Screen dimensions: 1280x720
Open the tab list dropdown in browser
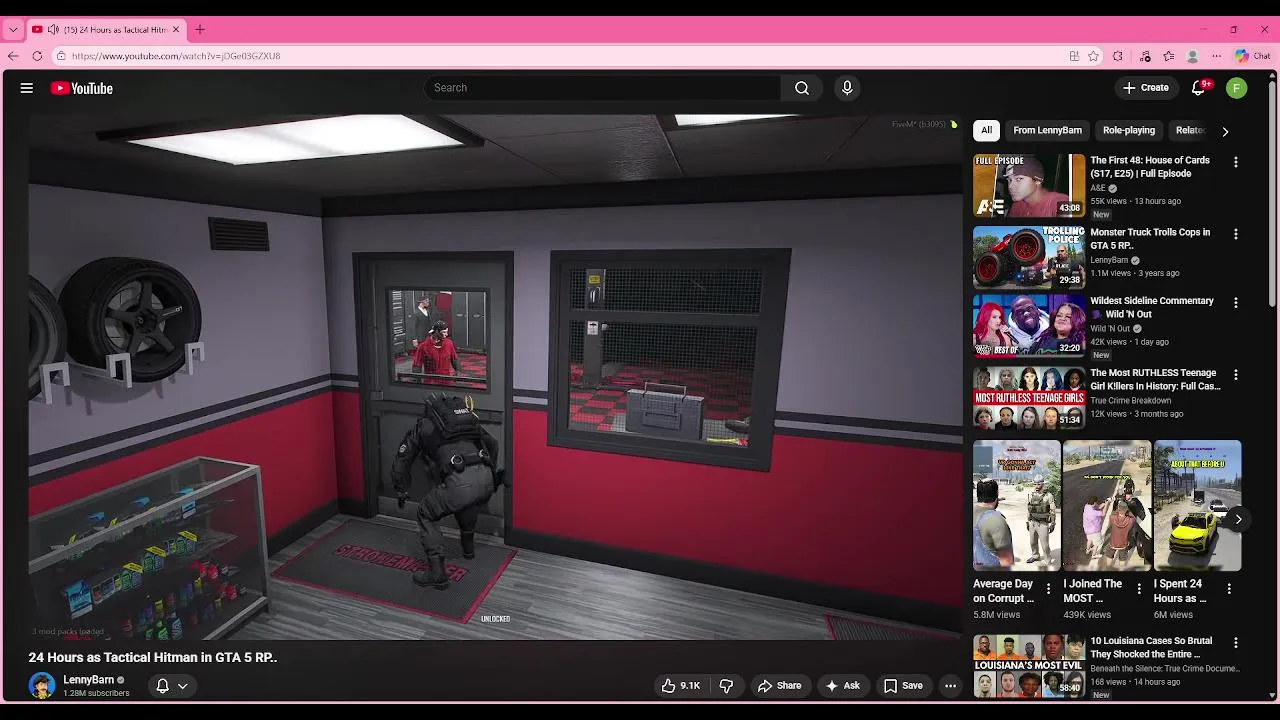(13, 30)
